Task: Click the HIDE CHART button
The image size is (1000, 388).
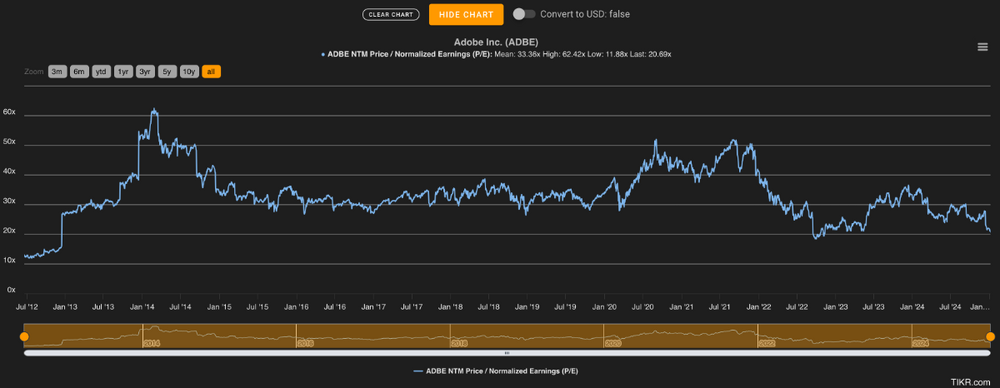Action: point(466,14)
